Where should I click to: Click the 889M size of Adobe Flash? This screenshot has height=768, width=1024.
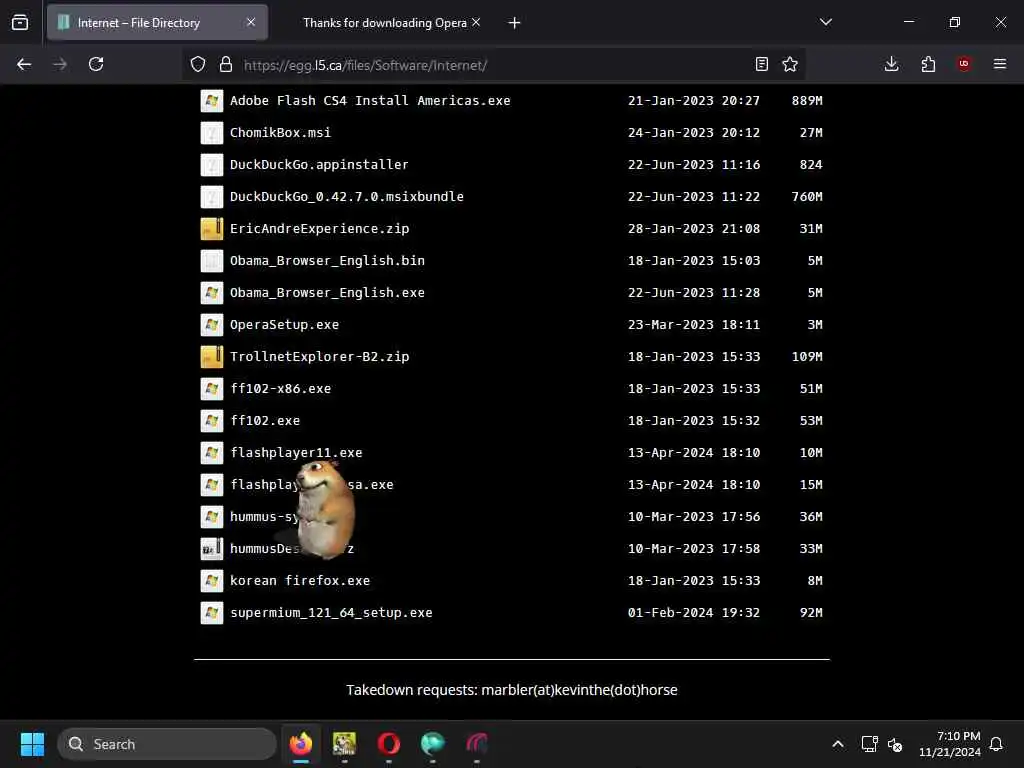tap(807, 101)
